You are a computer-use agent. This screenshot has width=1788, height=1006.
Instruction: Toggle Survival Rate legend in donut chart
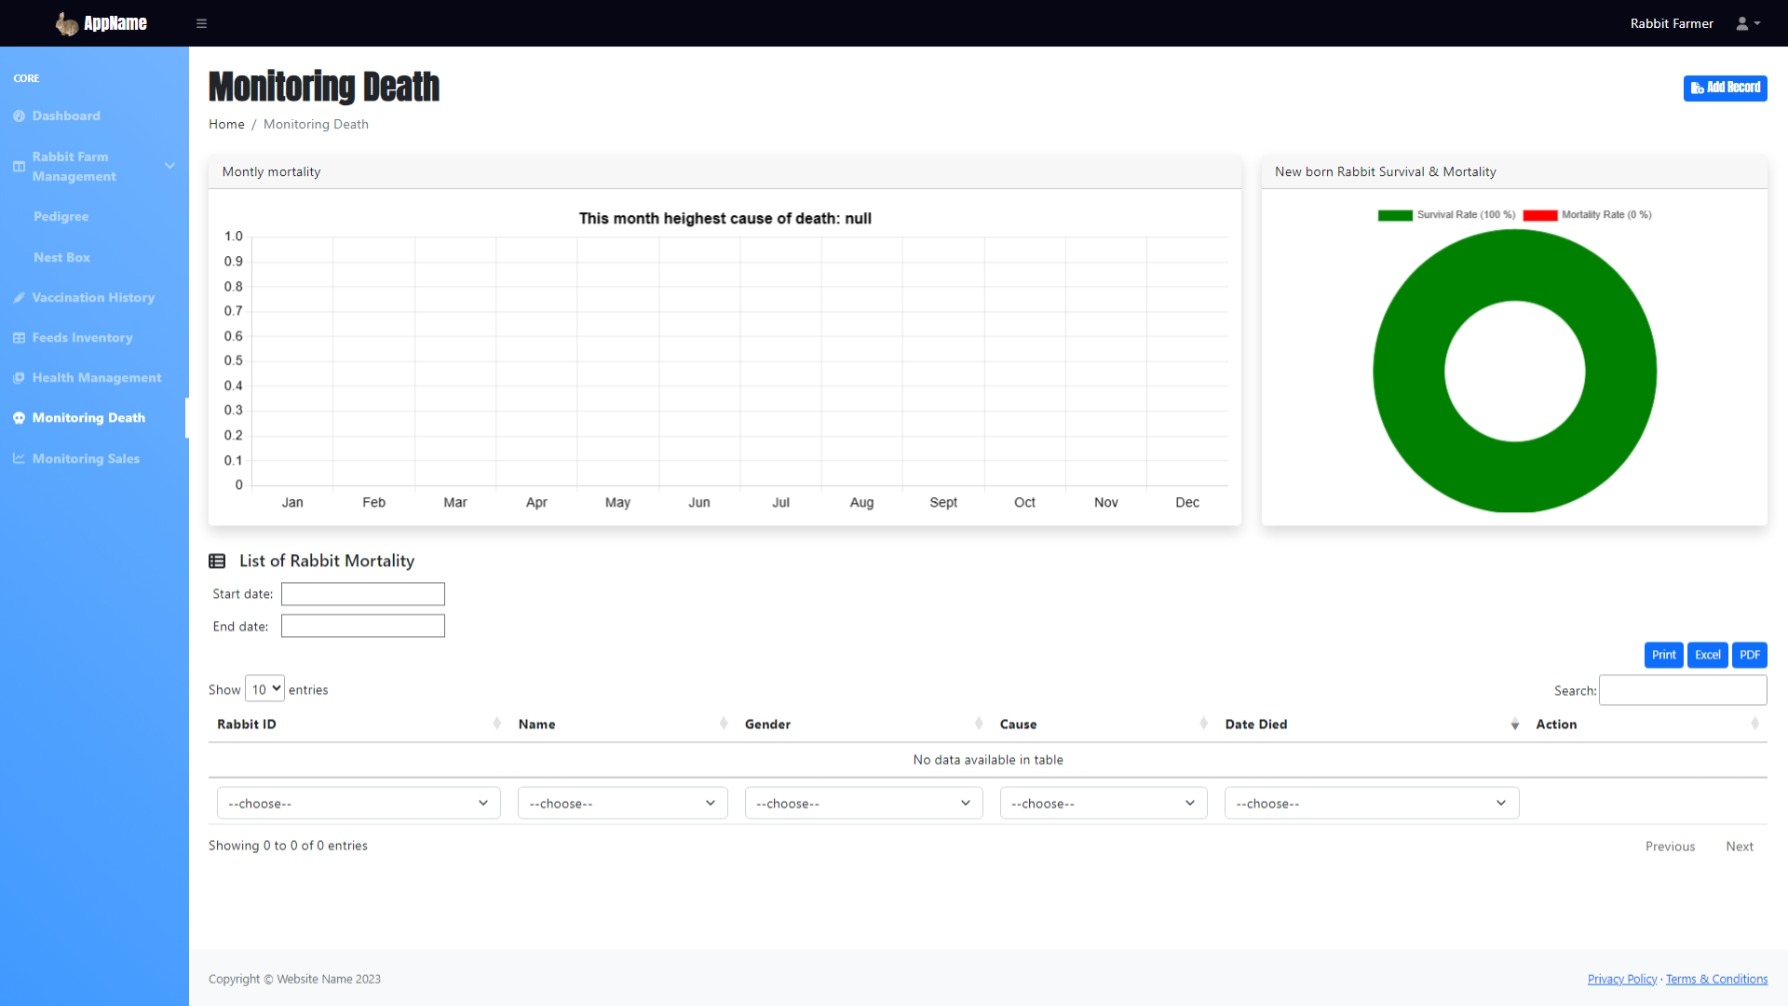(1446, 215)
